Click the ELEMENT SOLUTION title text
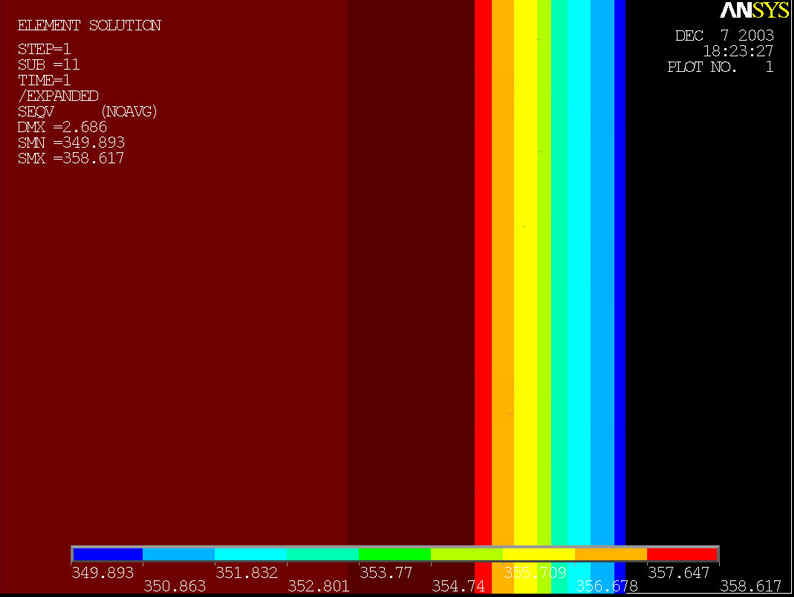The width and height of the screenshot is (794, 597). (x=89, y=26)
